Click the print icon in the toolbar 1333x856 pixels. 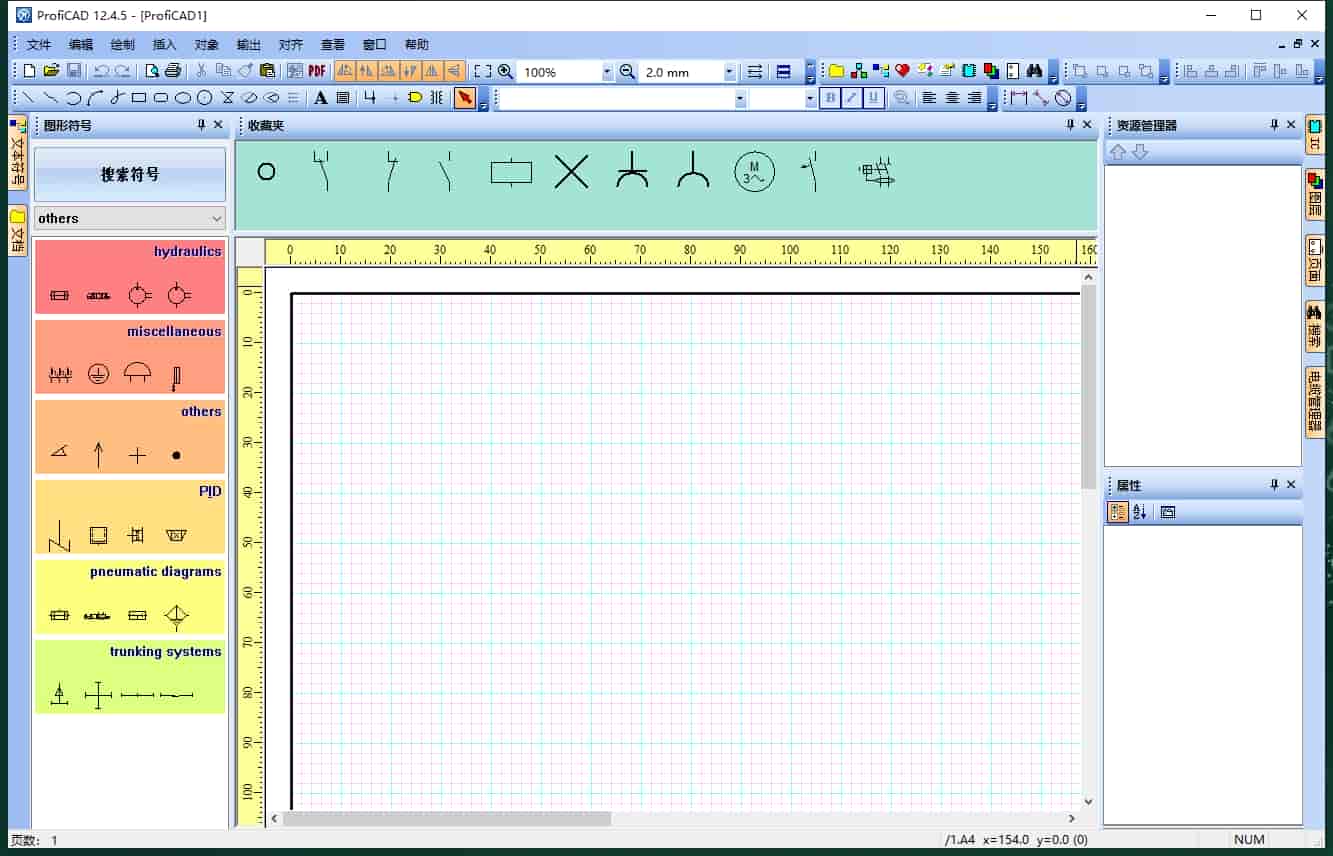point(171,71)
